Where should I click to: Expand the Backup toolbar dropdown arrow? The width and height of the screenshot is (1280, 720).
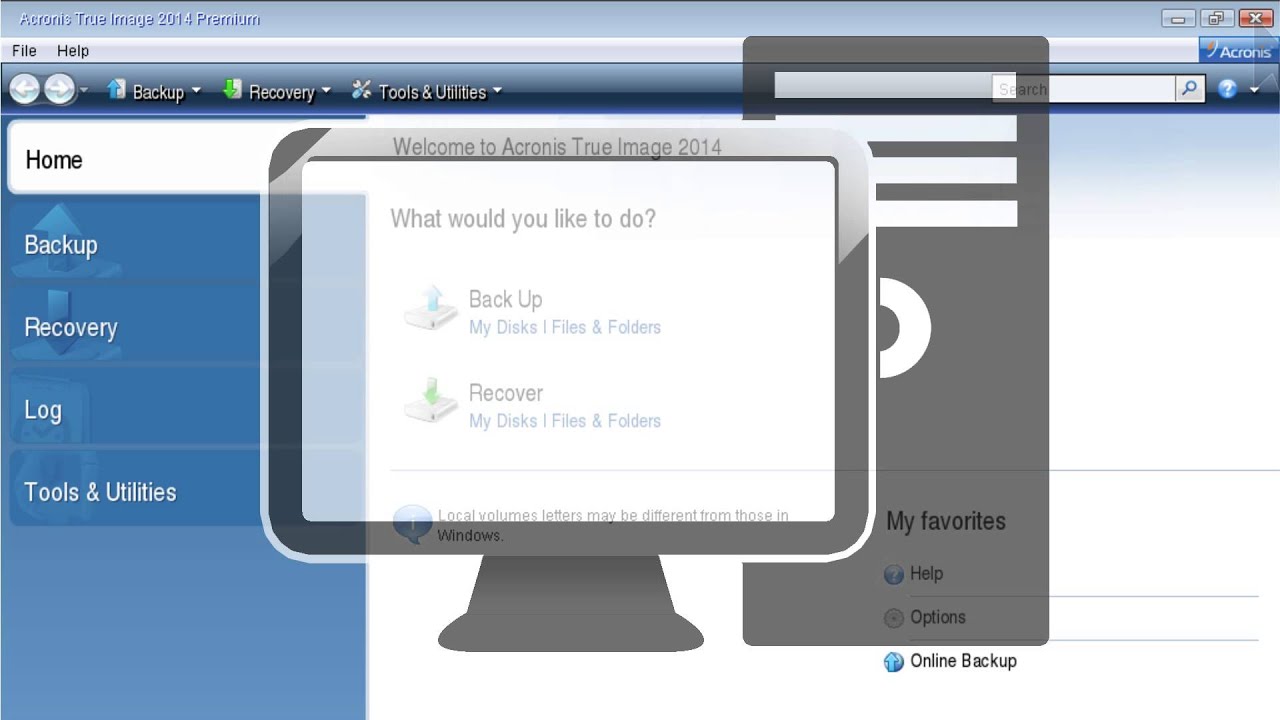click(x=196, y=91)
